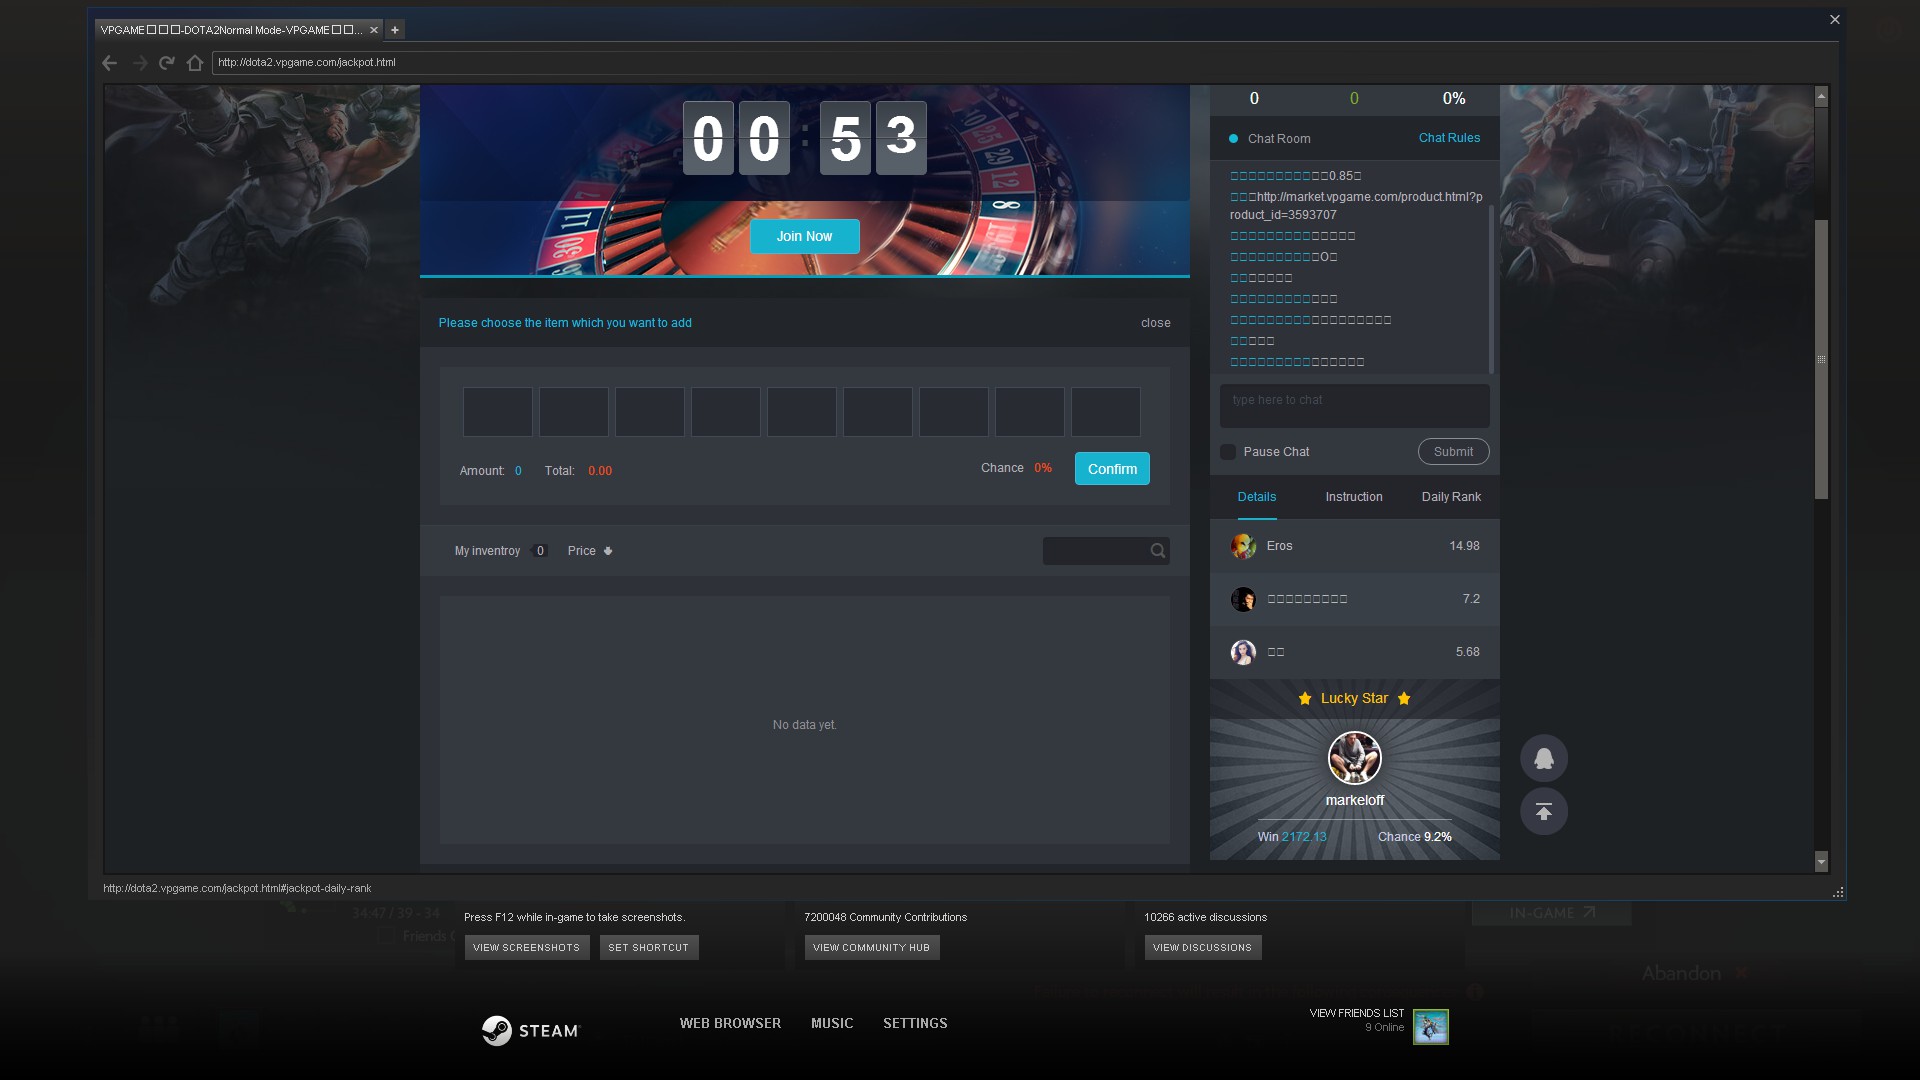Click markeloff's Lucky Star avatar
The height and width of the screenshot is (1080, 1920).
pyautogui.click(x=1354, y=758)
